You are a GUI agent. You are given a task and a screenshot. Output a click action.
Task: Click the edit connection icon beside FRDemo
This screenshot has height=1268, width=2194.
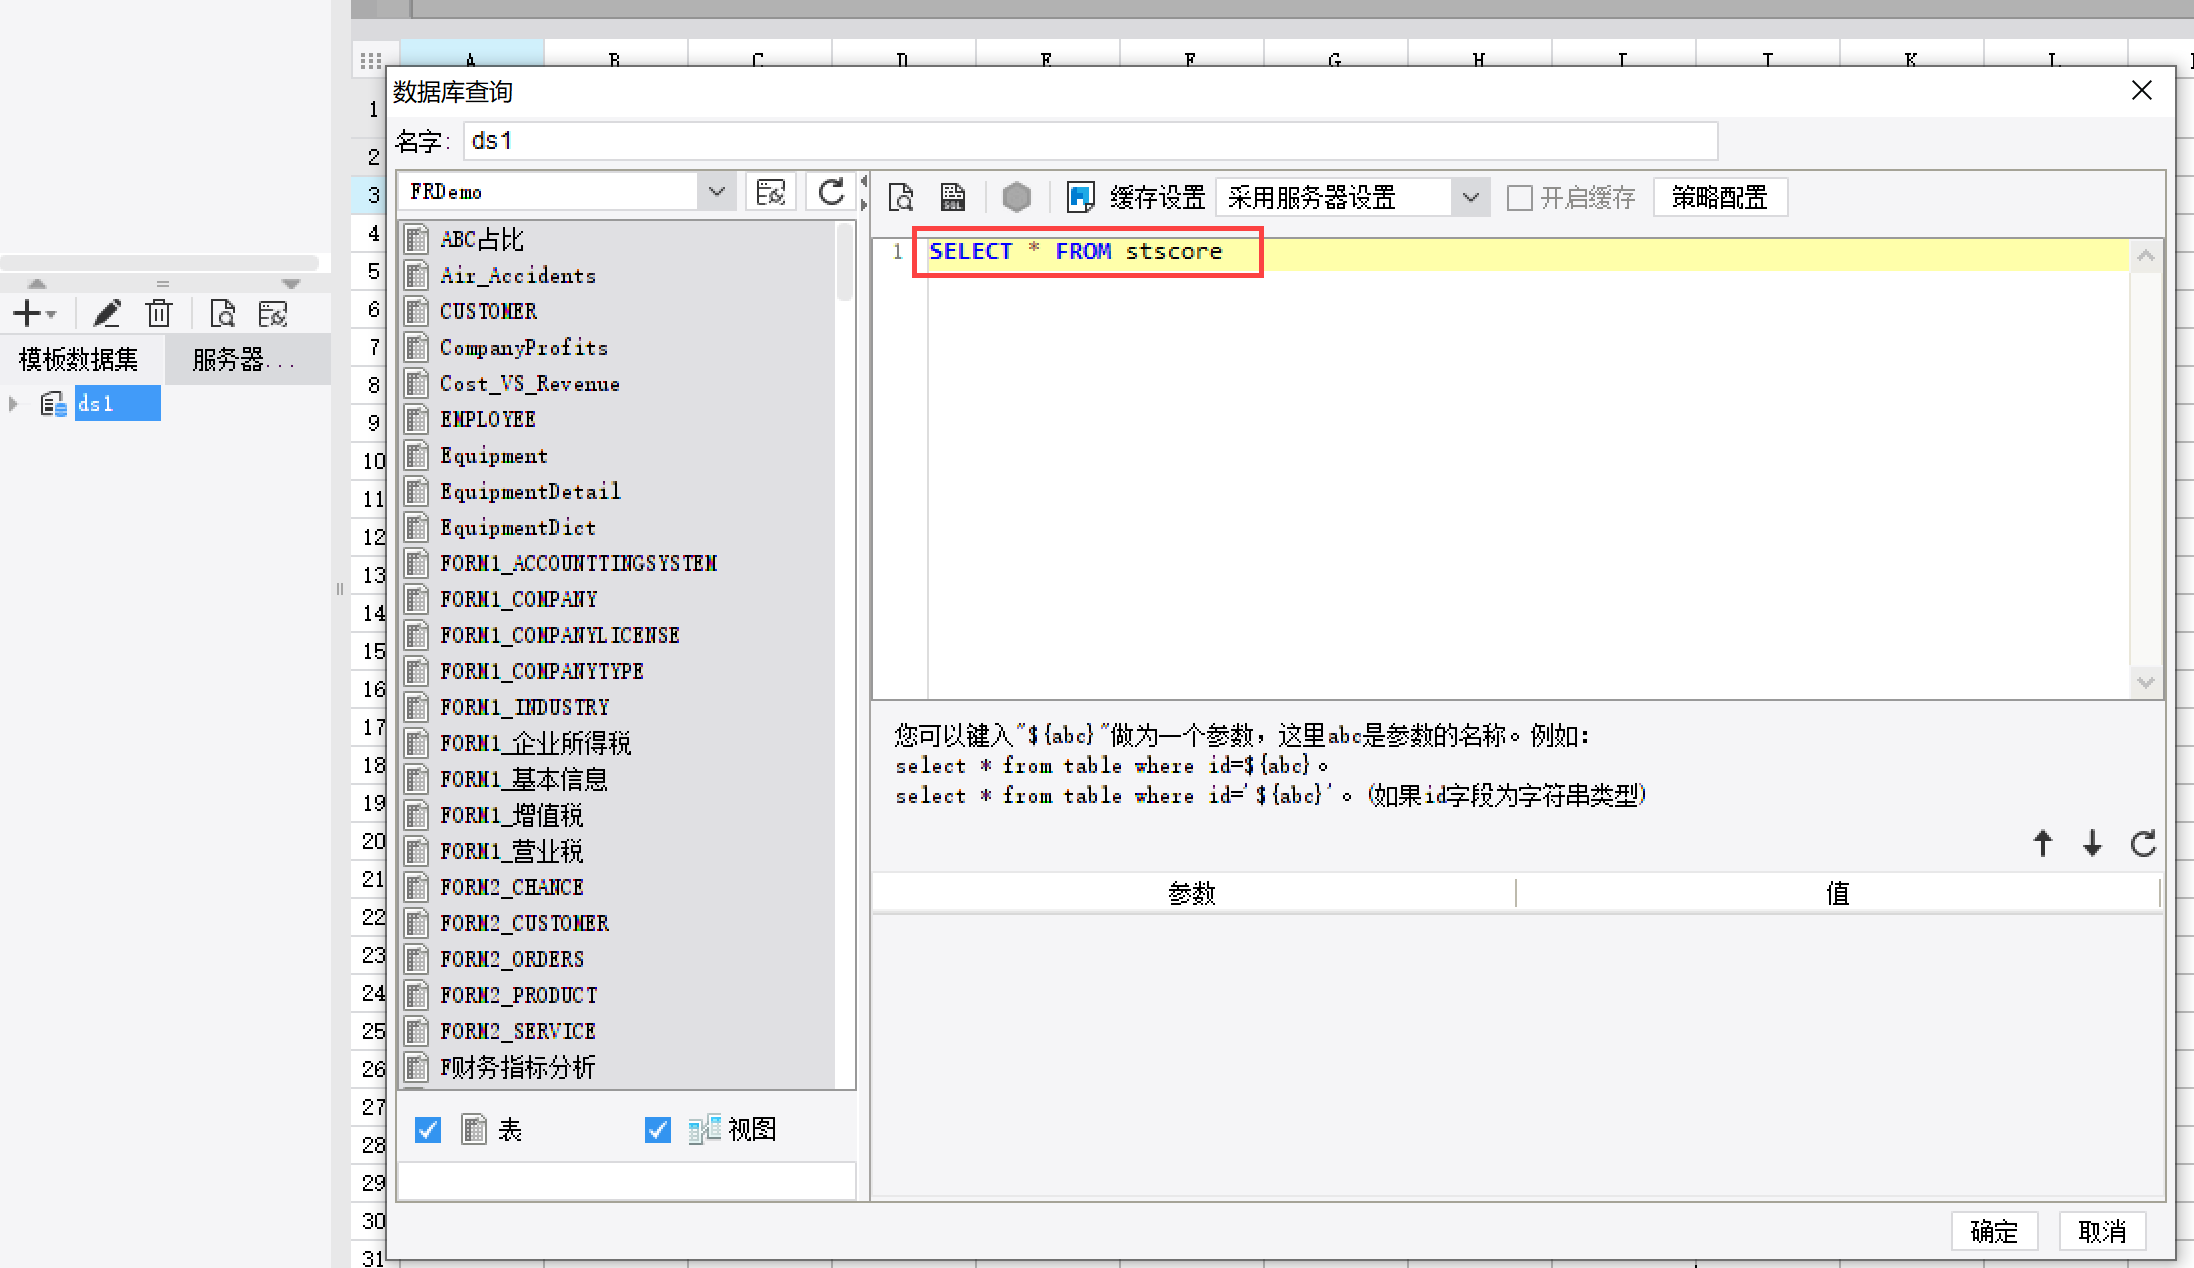[x=771, y=192]
